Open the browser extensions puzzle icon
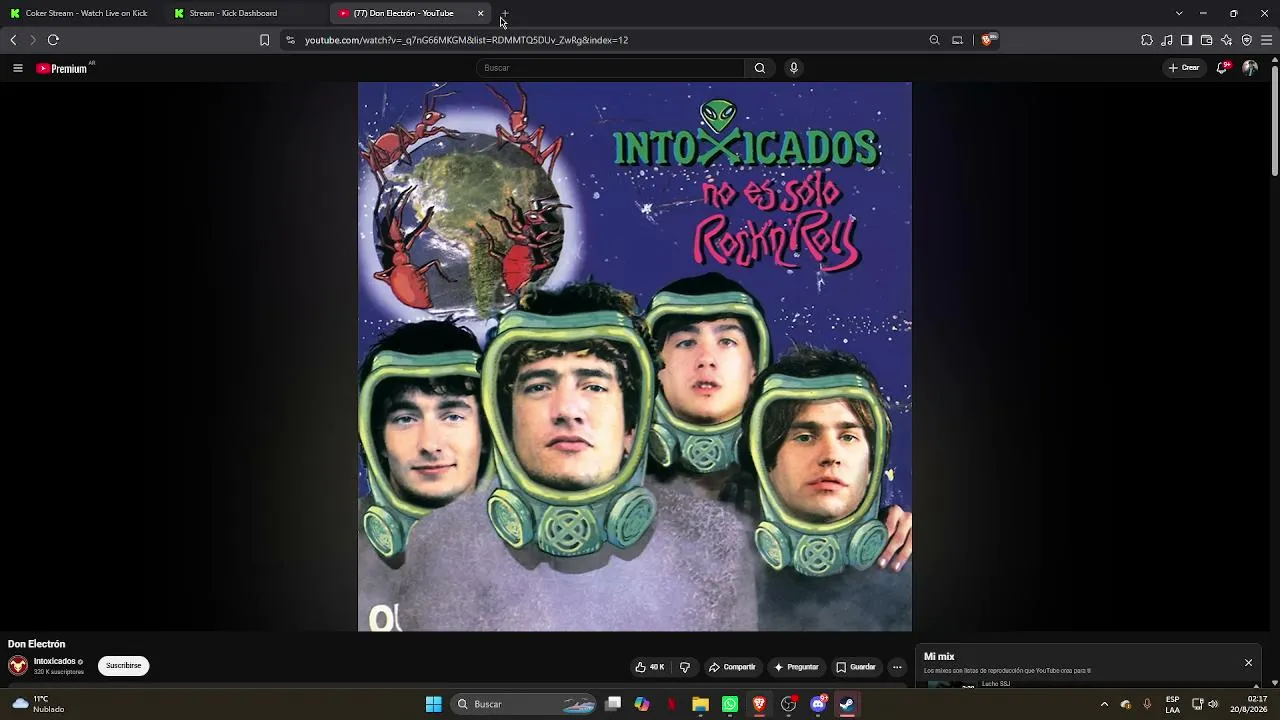The image size is (1280, 720). pyautogui.click(x=1147, y=40)
